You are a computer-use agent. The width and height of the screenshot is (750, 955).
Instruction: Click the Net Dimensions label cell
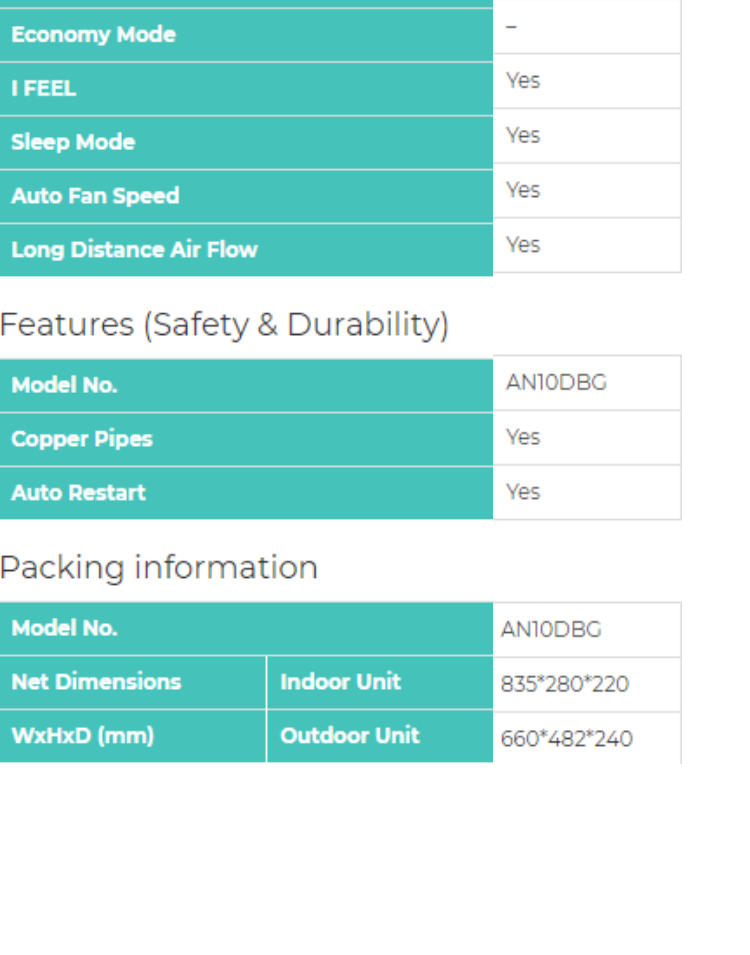pyautogui.click(x=96, y=682)
